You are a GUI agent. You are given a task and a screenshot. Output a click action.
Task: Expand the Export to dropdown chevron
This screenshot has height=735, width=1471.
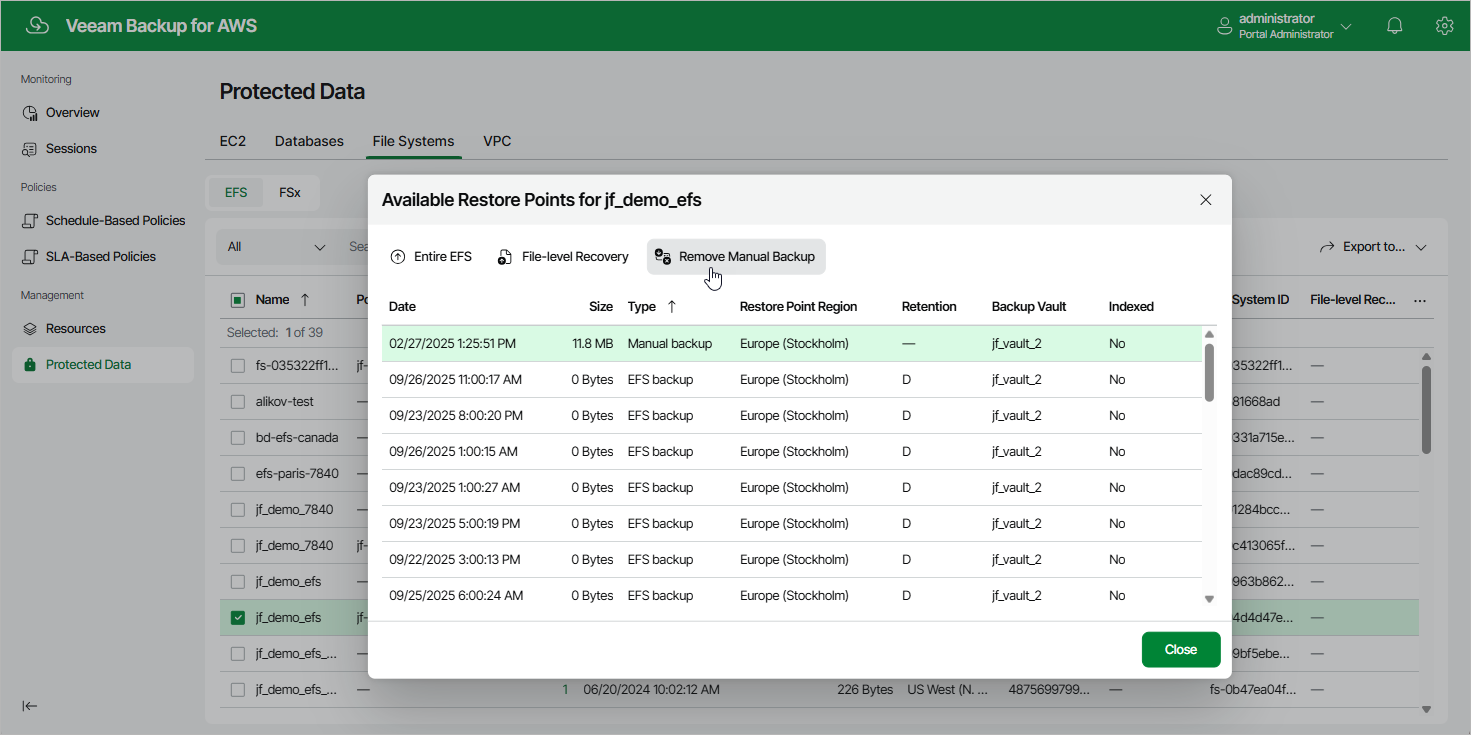coord(1421,247)
